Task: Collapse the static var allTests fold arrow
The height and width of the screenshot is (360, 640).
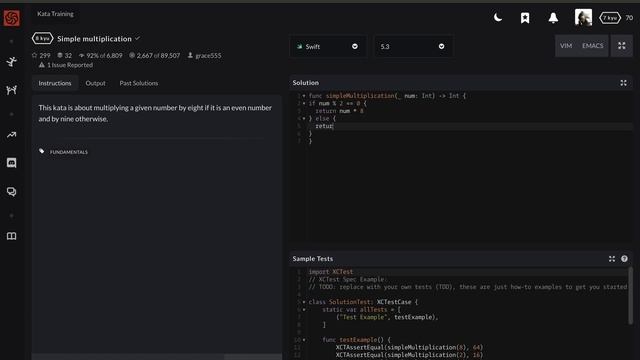Action: click(304, 310)
